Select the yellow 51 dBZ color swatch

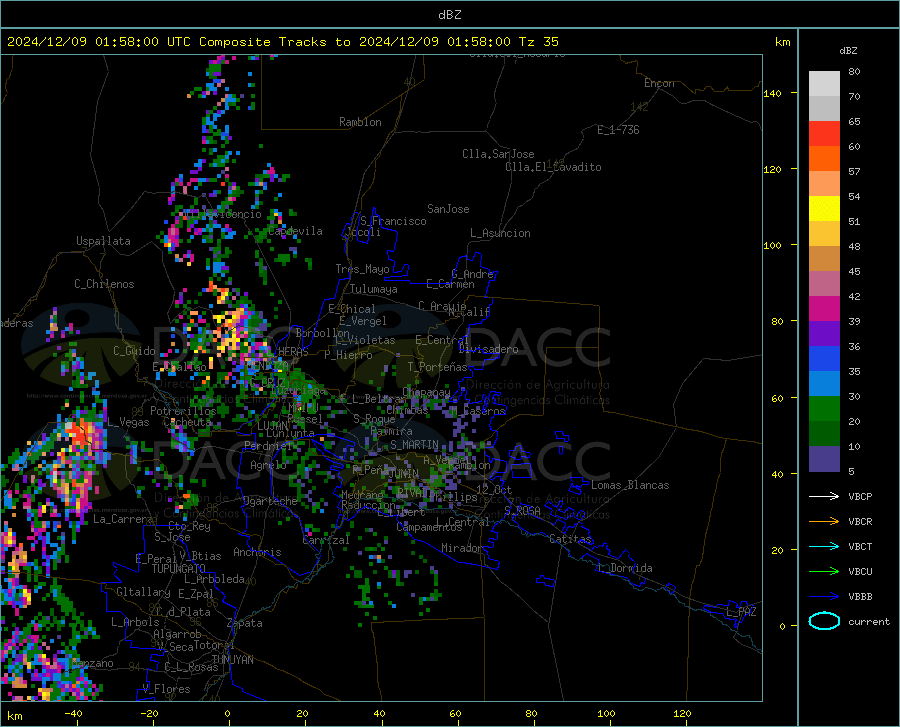pos(824,209)
